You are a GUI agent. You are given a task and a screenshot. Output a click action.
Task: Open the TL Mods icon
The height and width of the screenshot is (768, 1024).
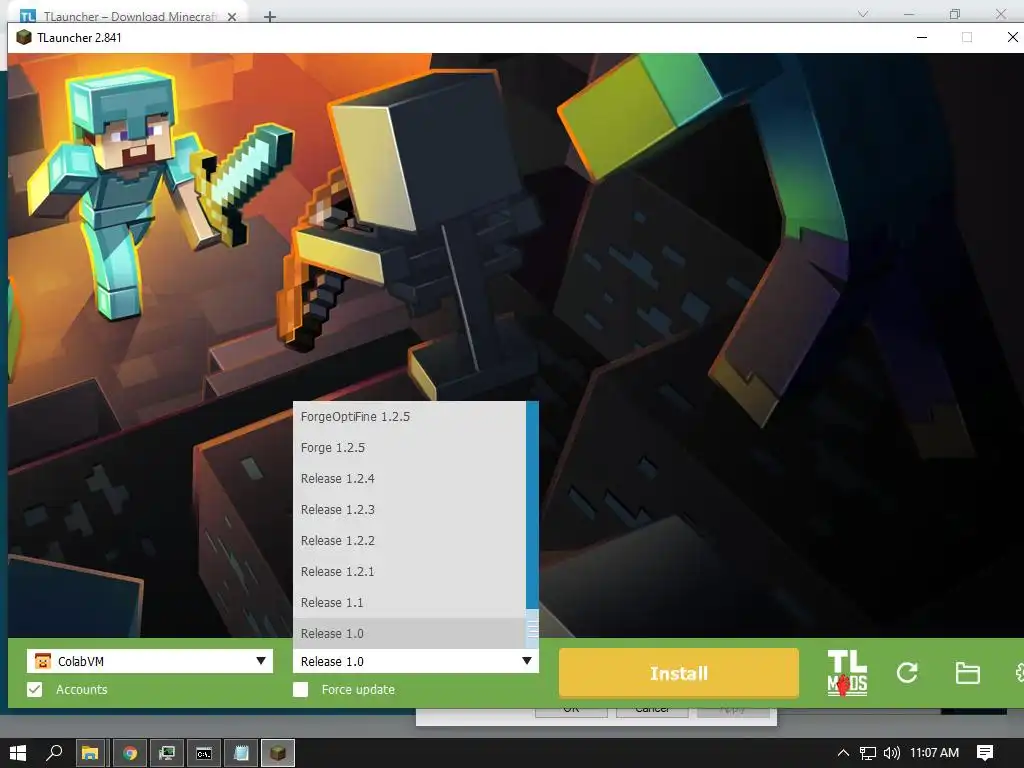tap(847, 673)
